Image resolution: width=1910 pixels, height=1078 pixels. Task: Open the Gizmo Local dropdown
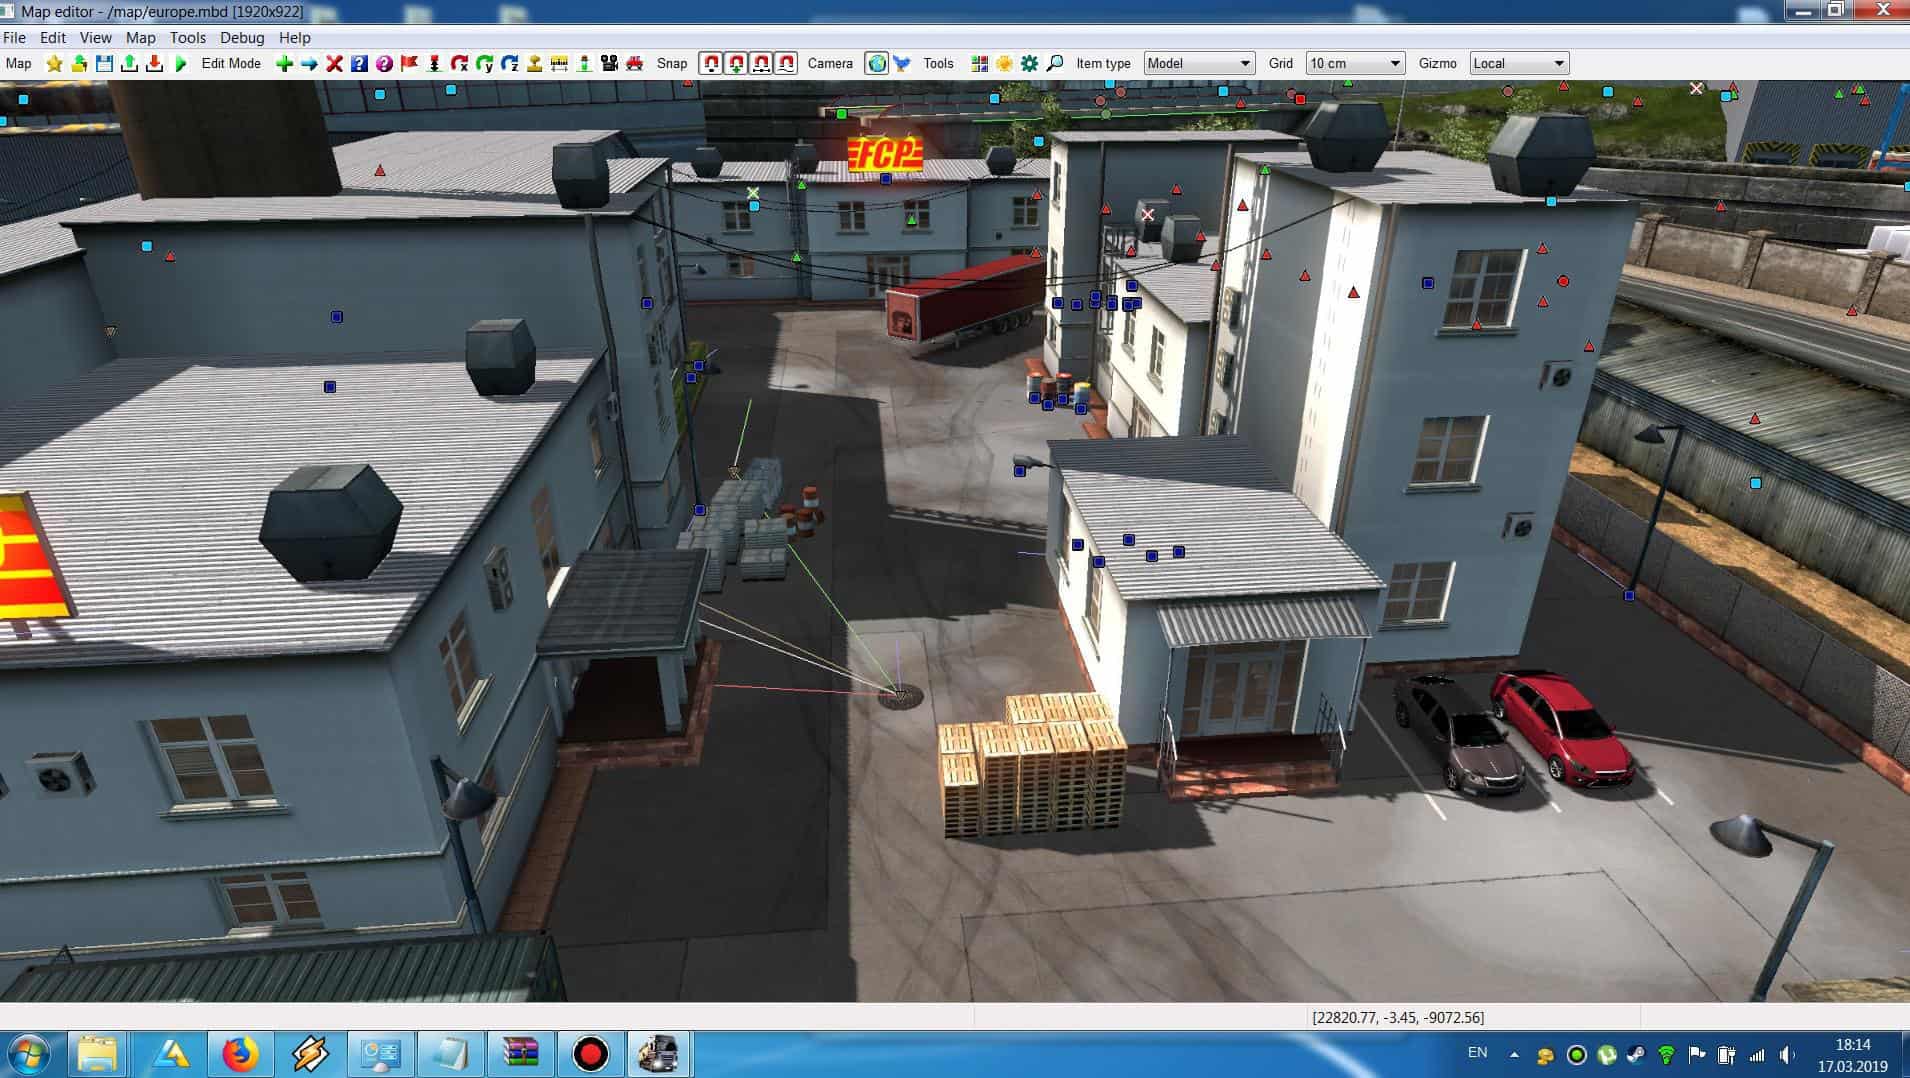(1518, 64)
